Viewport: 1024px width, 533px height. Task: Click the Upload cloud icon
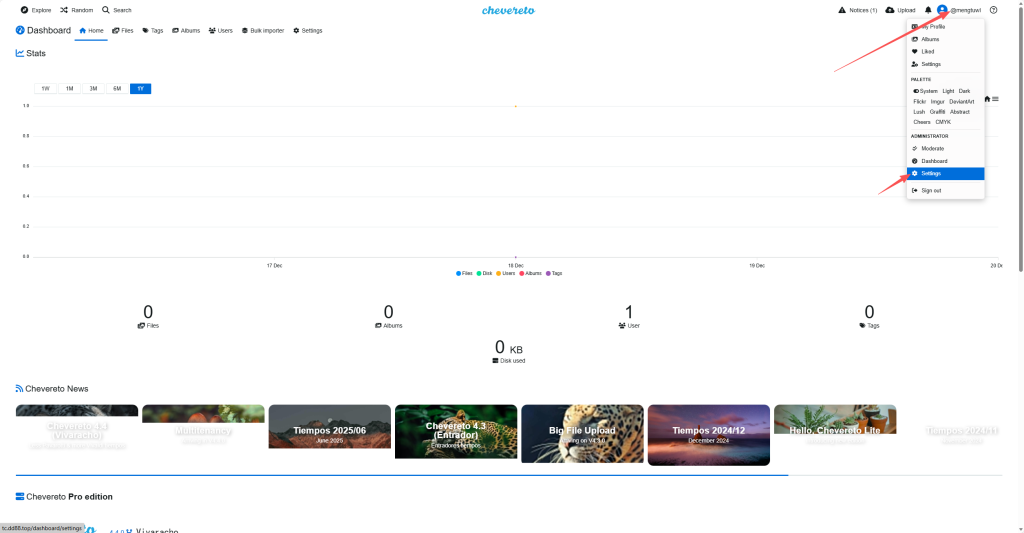point(889,10)
